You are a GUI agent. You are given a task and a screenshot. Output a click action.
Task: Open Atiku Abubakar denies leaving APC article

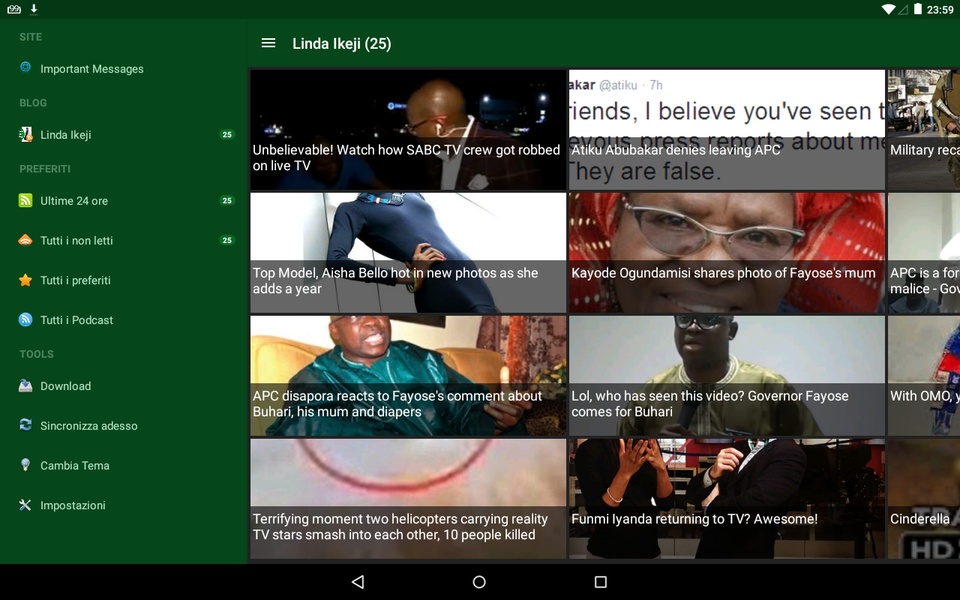[727, 129]
